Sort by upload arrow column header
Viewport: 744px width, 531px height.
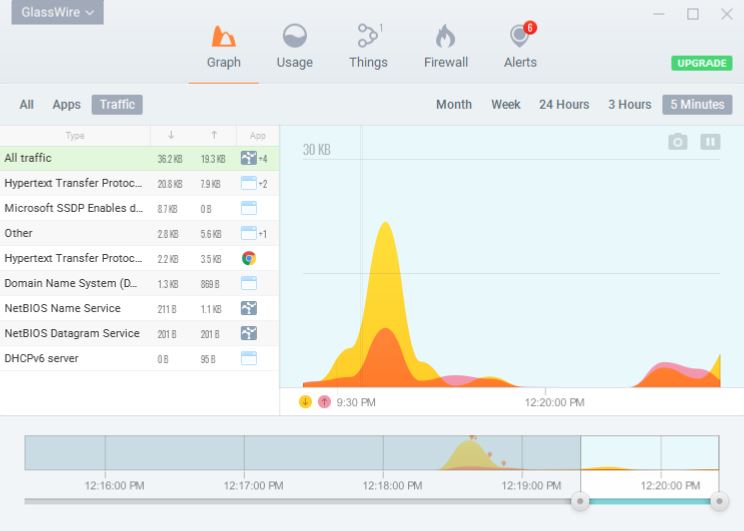[x=214, y=135]
